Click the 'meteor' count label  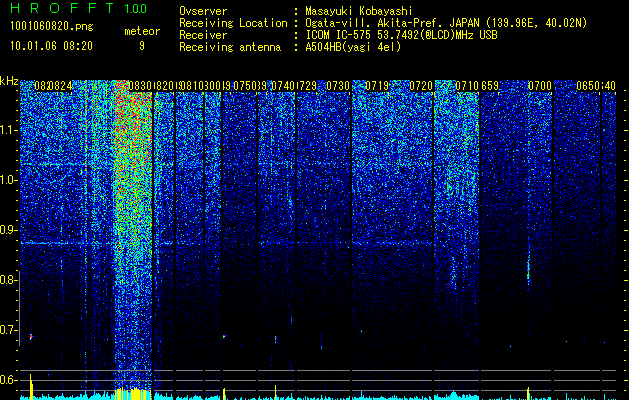pyautogui.click(x=142, y=32)
